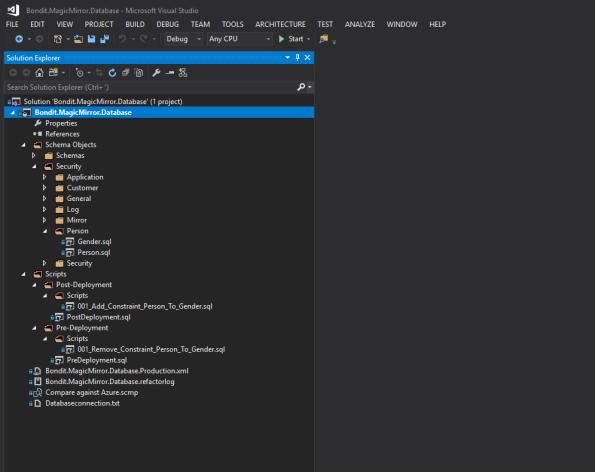The image size is (595, 472).
Task: Collapse the Pre-Deployment folder
Action: point(34,328)
